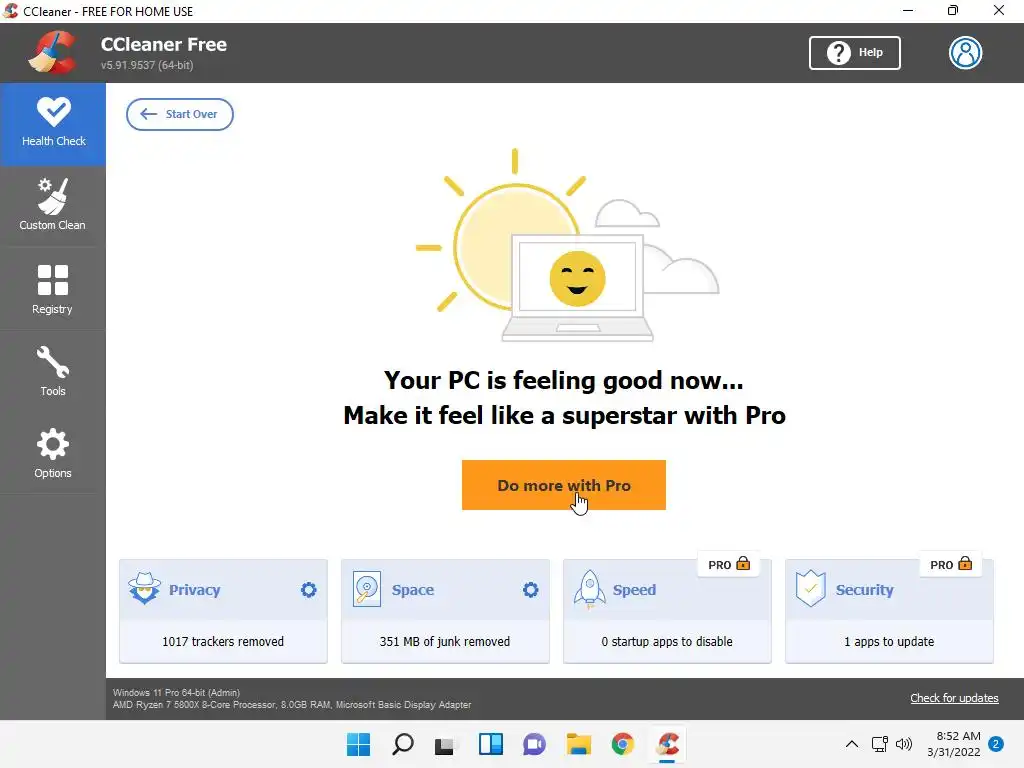Open the Windows Start menu
The image size is (1024, 768).
click(358, 744)
